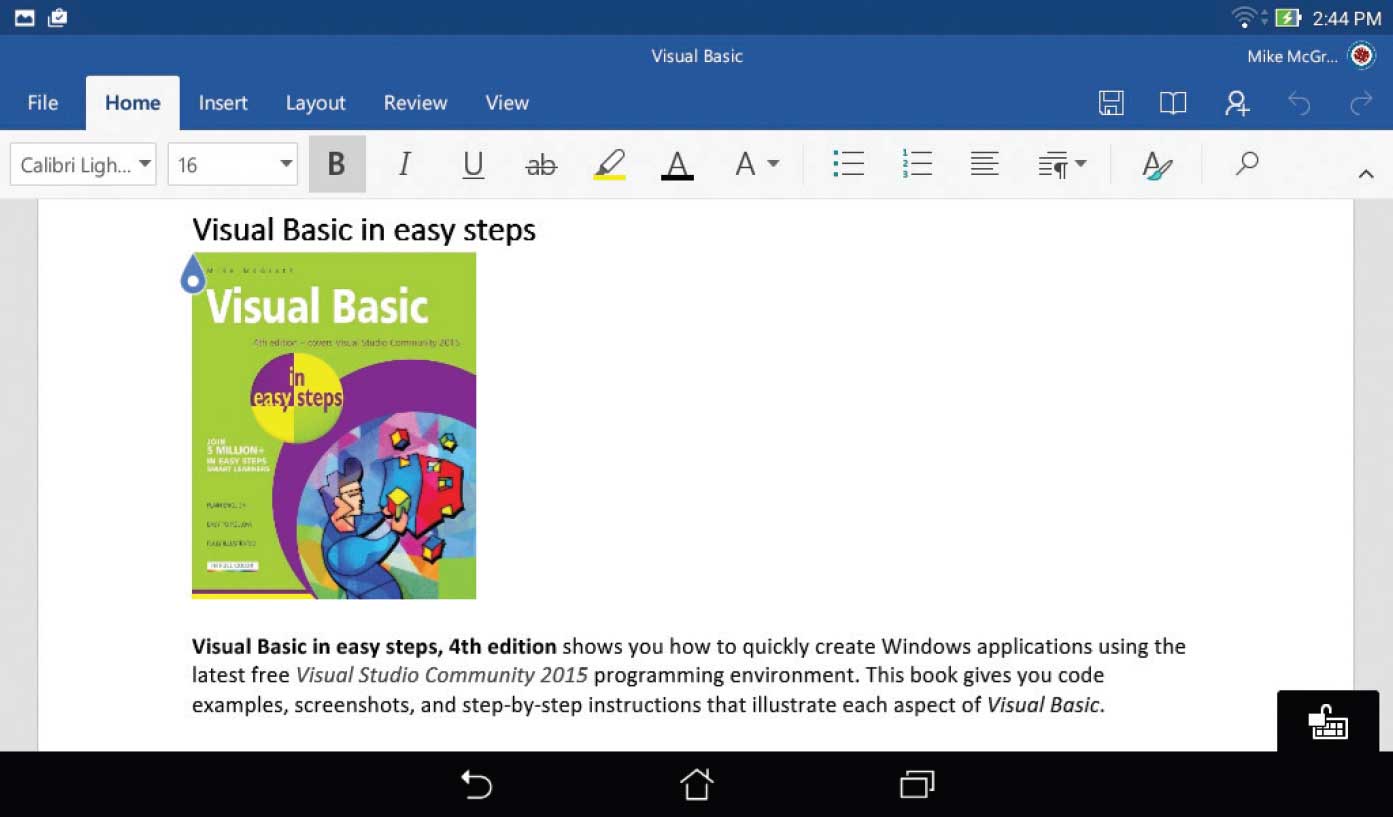This screenshot has height=817, width=1393.
Task: Tap the Android Back navigation button
Action: (x=476, y=784)
